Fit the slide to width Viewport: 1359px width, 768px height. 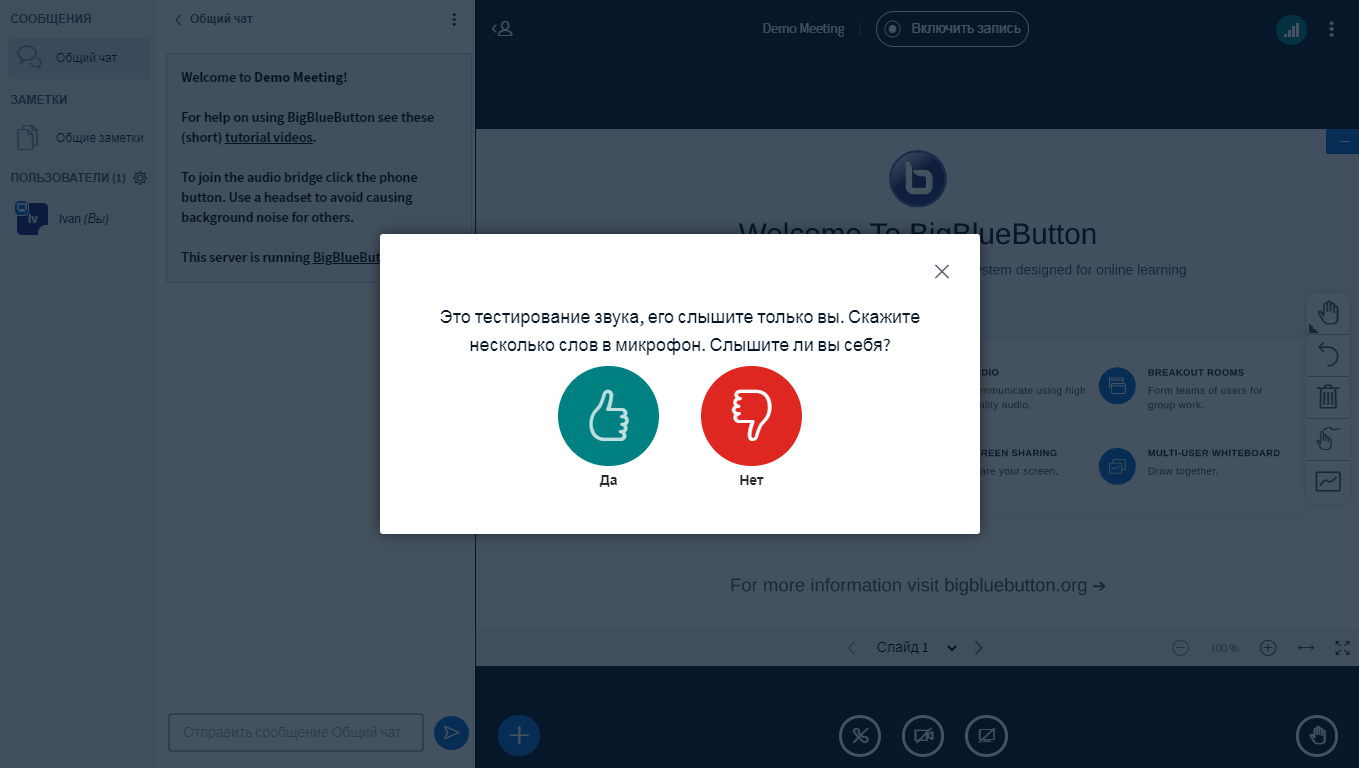coord(1306,648)
